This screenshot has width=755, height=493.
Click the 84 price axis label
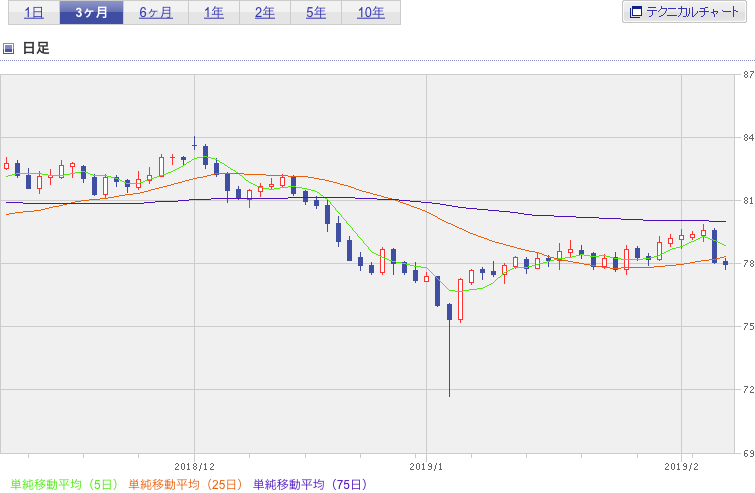(x=748, y=138)
